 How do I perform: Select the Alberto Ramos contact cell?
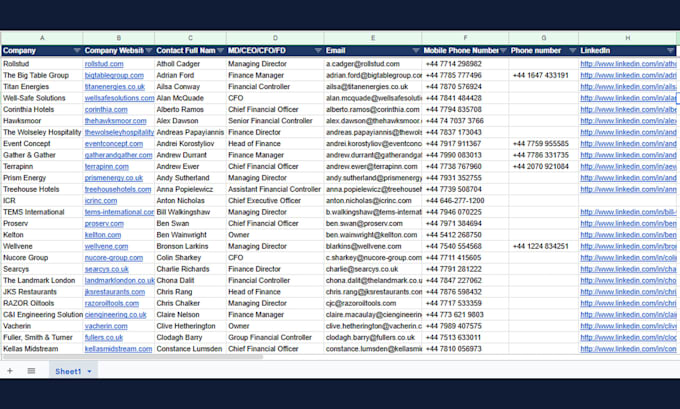190,109
